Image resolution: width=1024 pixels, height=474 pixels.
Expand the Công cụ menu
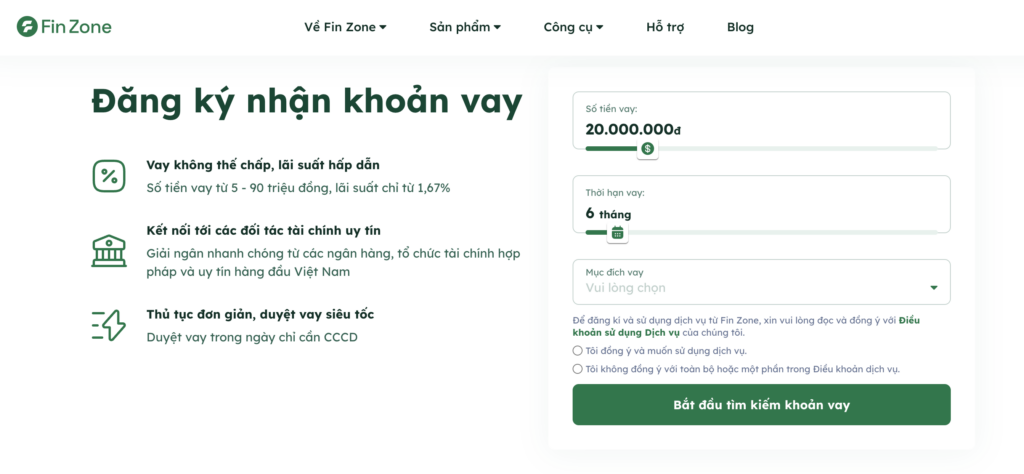(x=573, y=27)
